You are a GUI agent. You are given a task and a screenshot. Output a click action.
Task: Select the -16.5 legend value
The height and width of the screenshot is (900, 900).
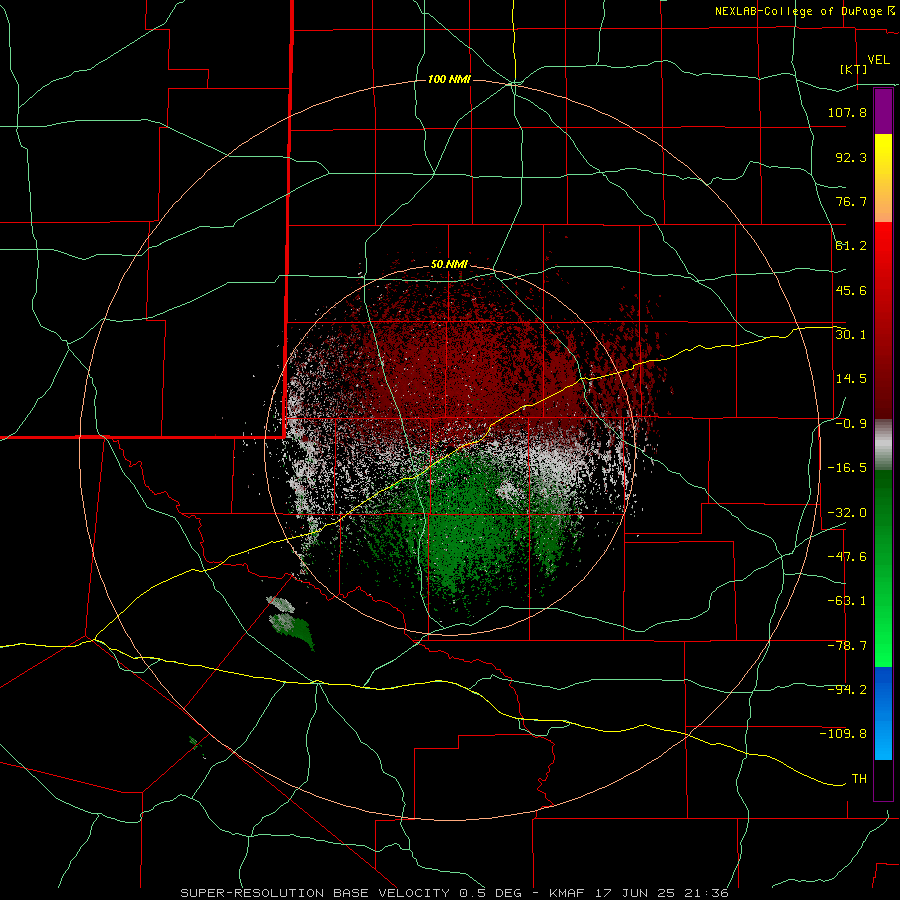pyautogui.click(x=847, y=468)
